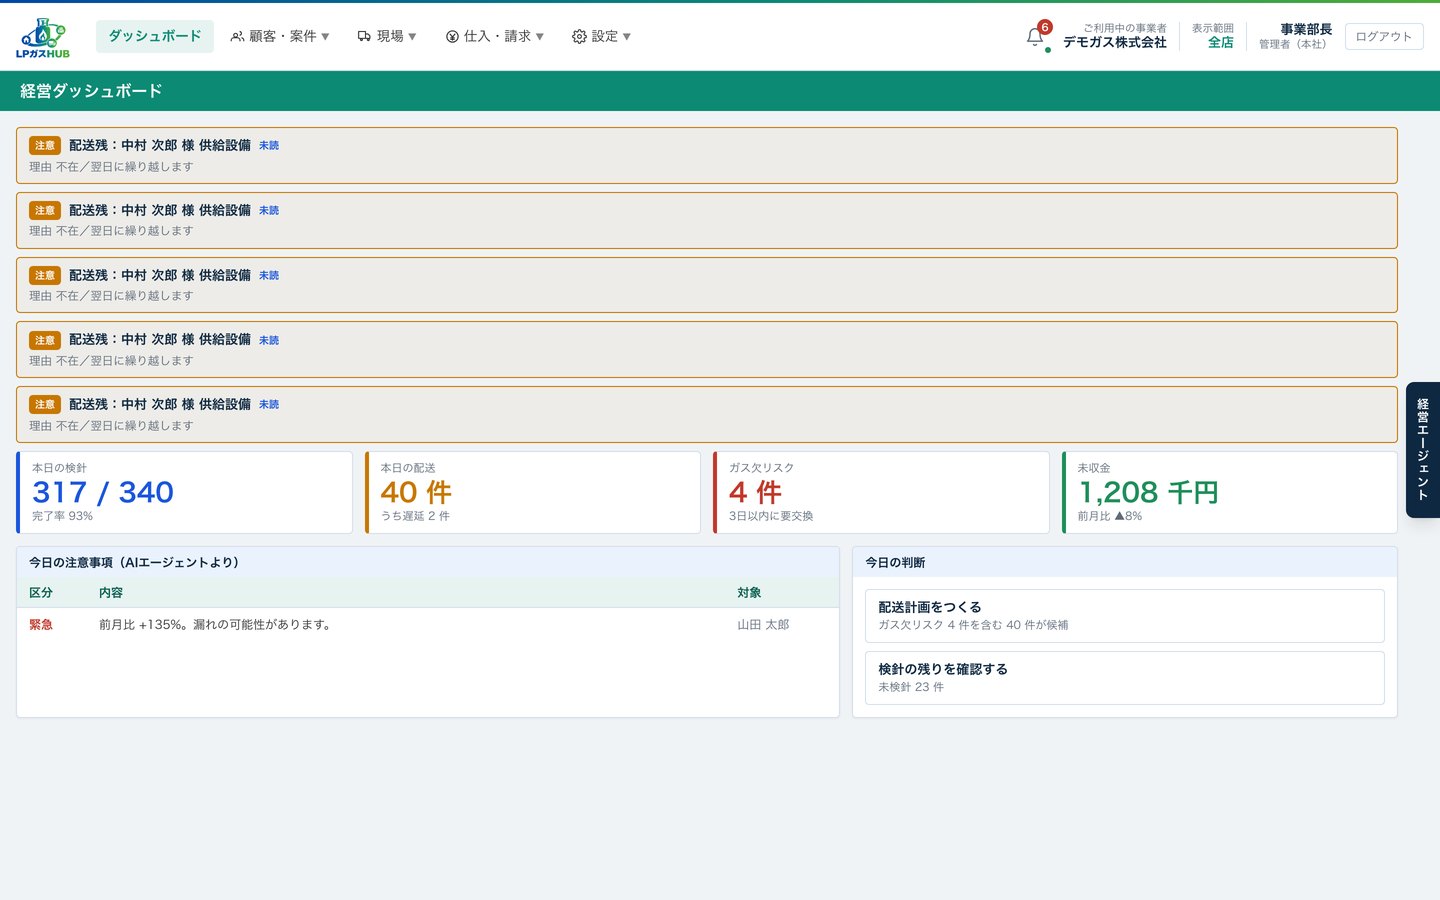The image size is (1440, 900).
Task: Click the 区分 column header
Action: click(x=41, y=593)
